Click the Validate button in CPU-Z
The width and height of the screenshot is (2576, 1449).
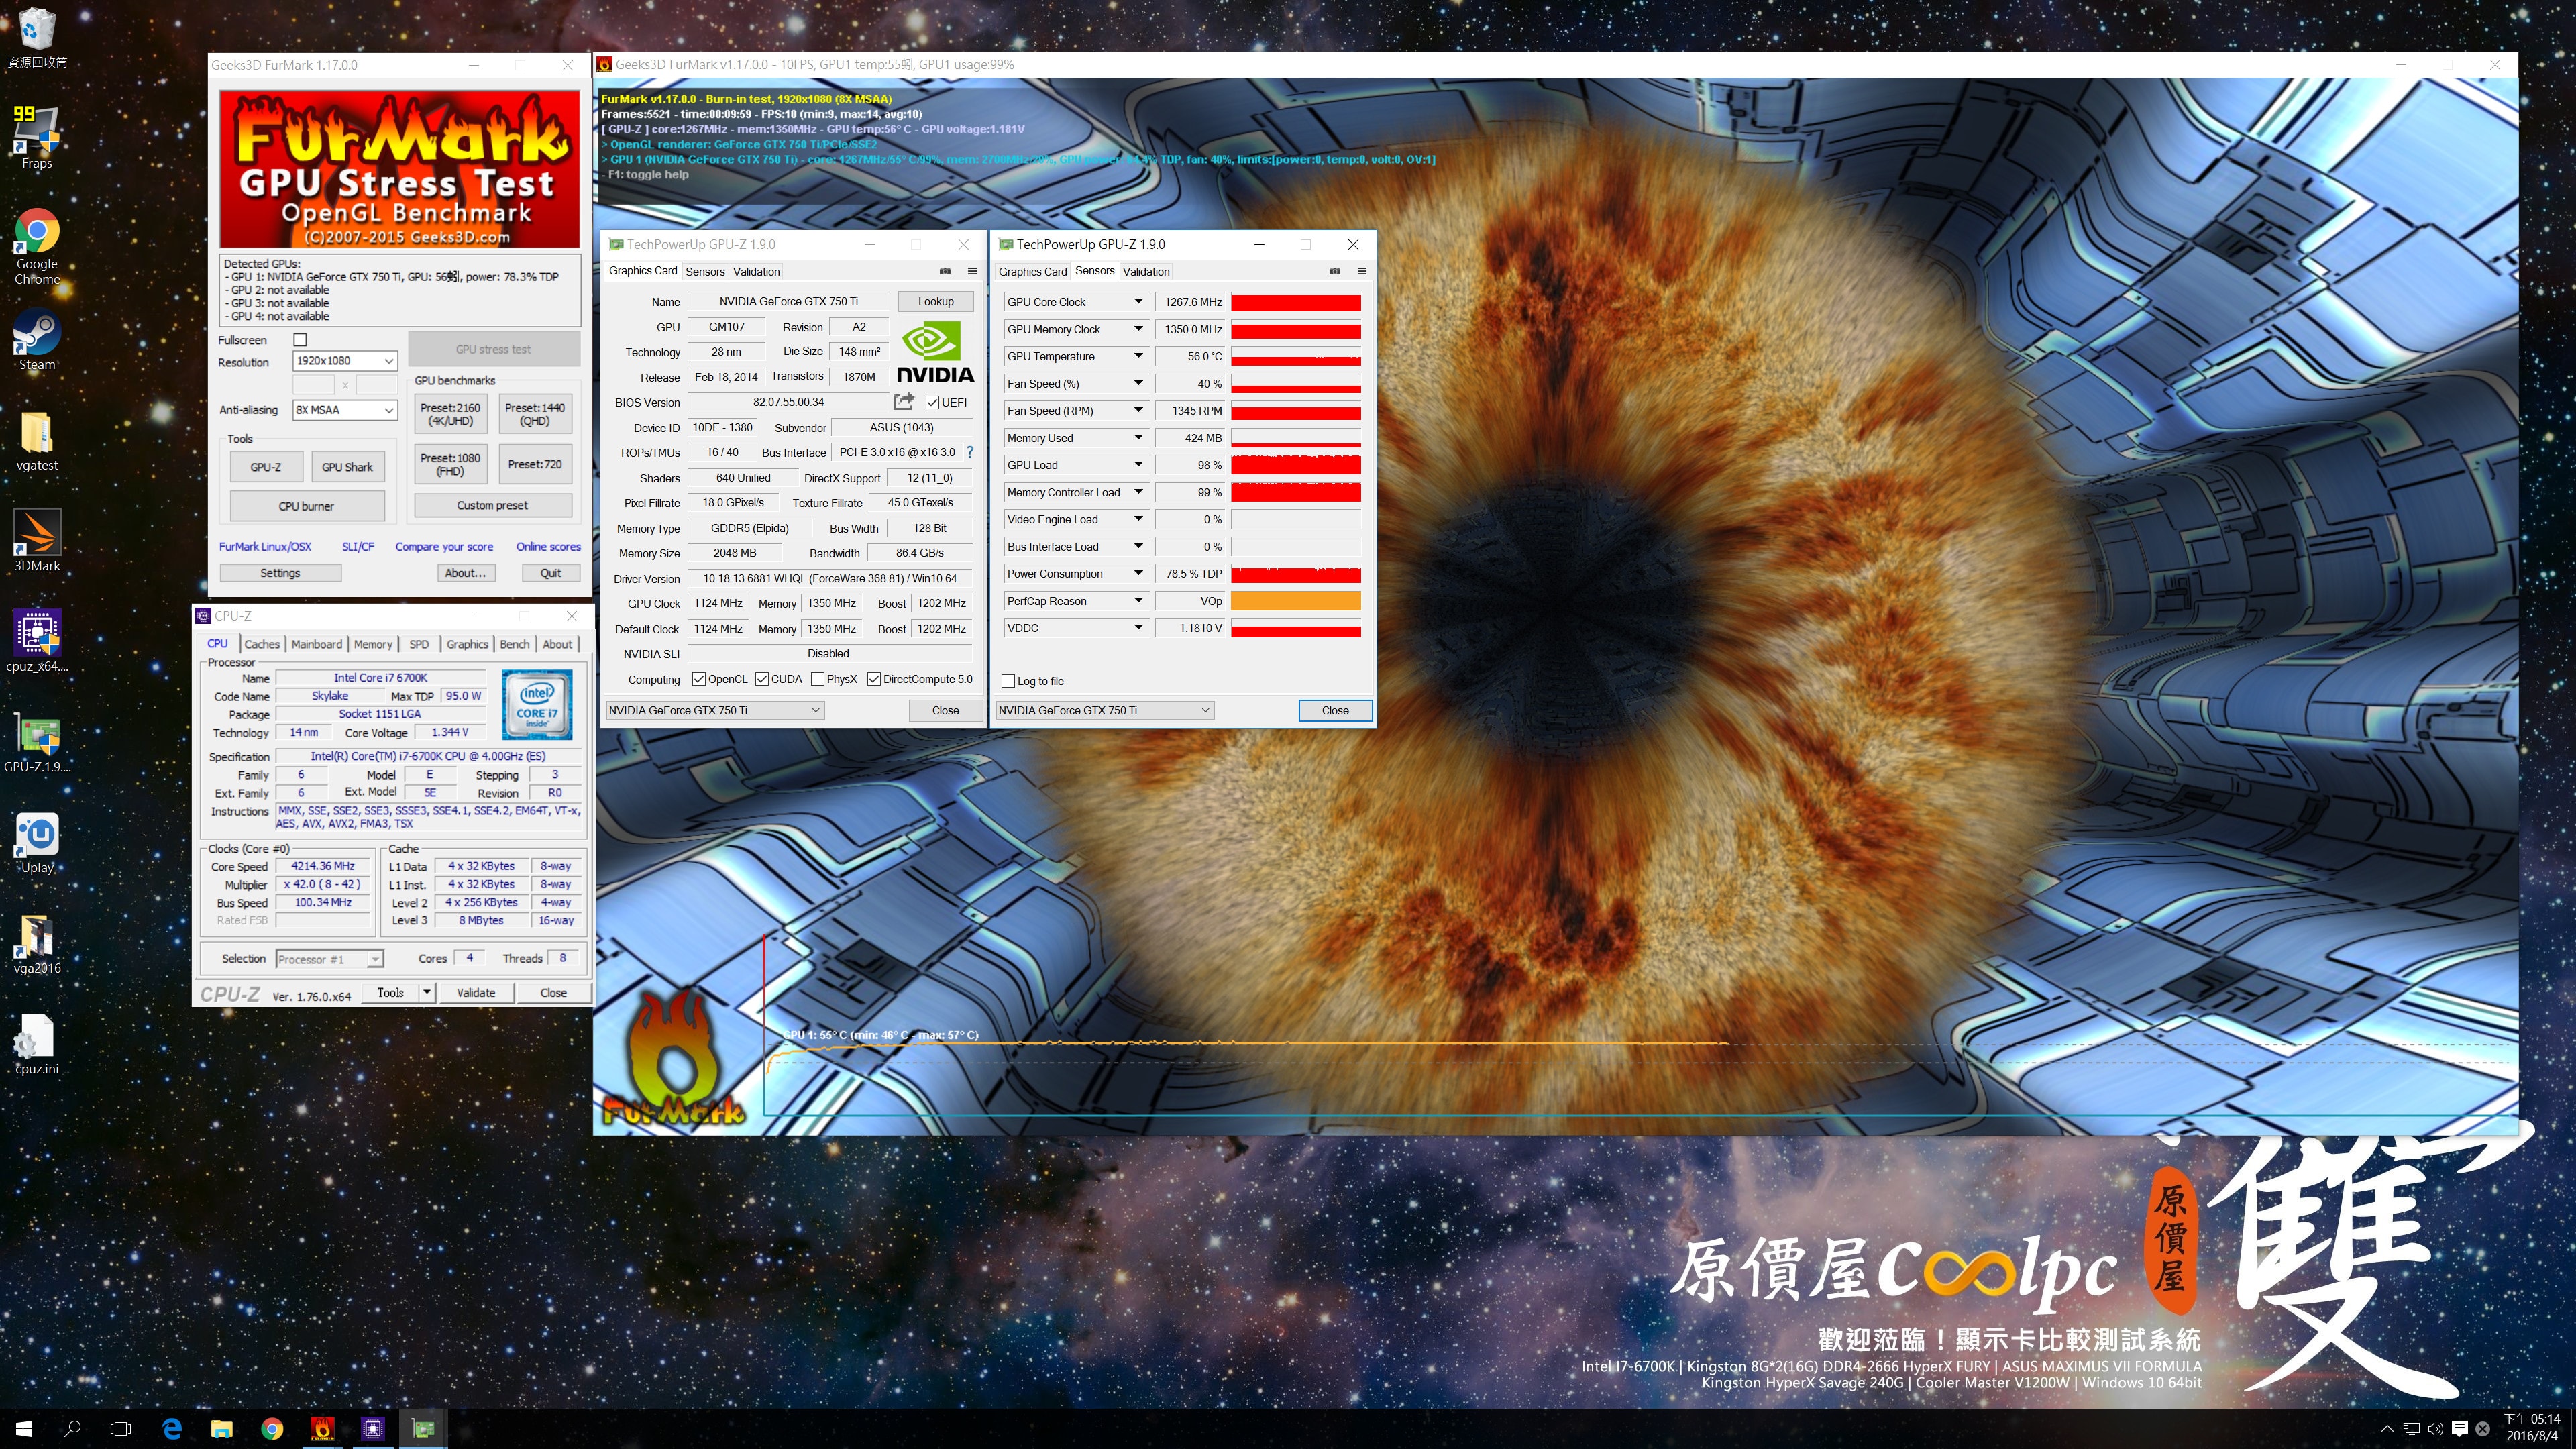[476, 992]
